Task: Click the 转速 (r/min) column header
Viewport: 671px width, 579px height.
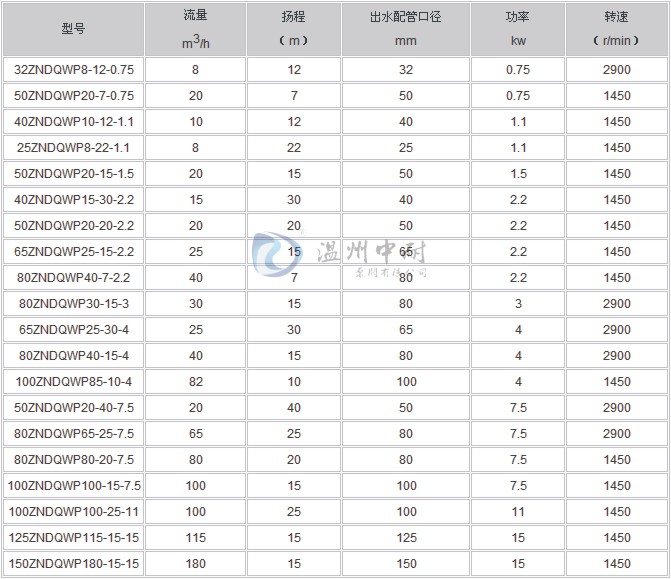Action: tap(617, 29)
